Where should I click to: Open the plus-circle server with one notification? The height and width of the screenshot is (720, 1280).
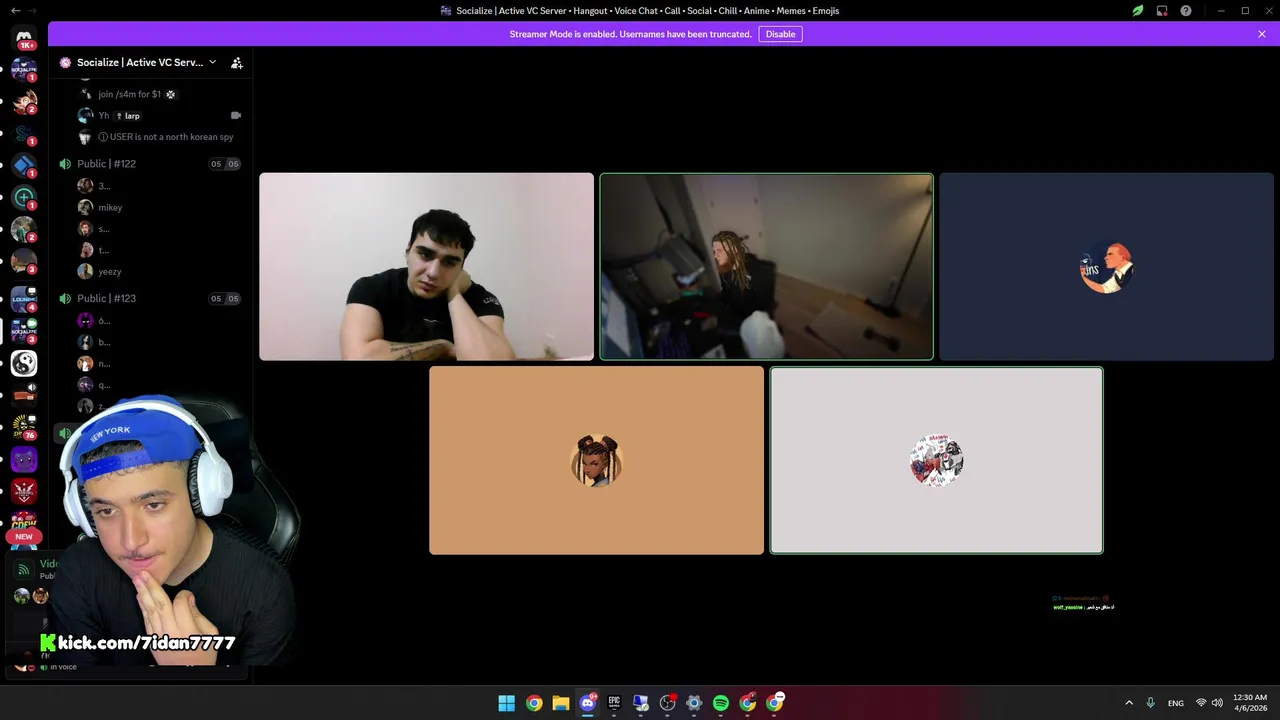pos(24,198)
